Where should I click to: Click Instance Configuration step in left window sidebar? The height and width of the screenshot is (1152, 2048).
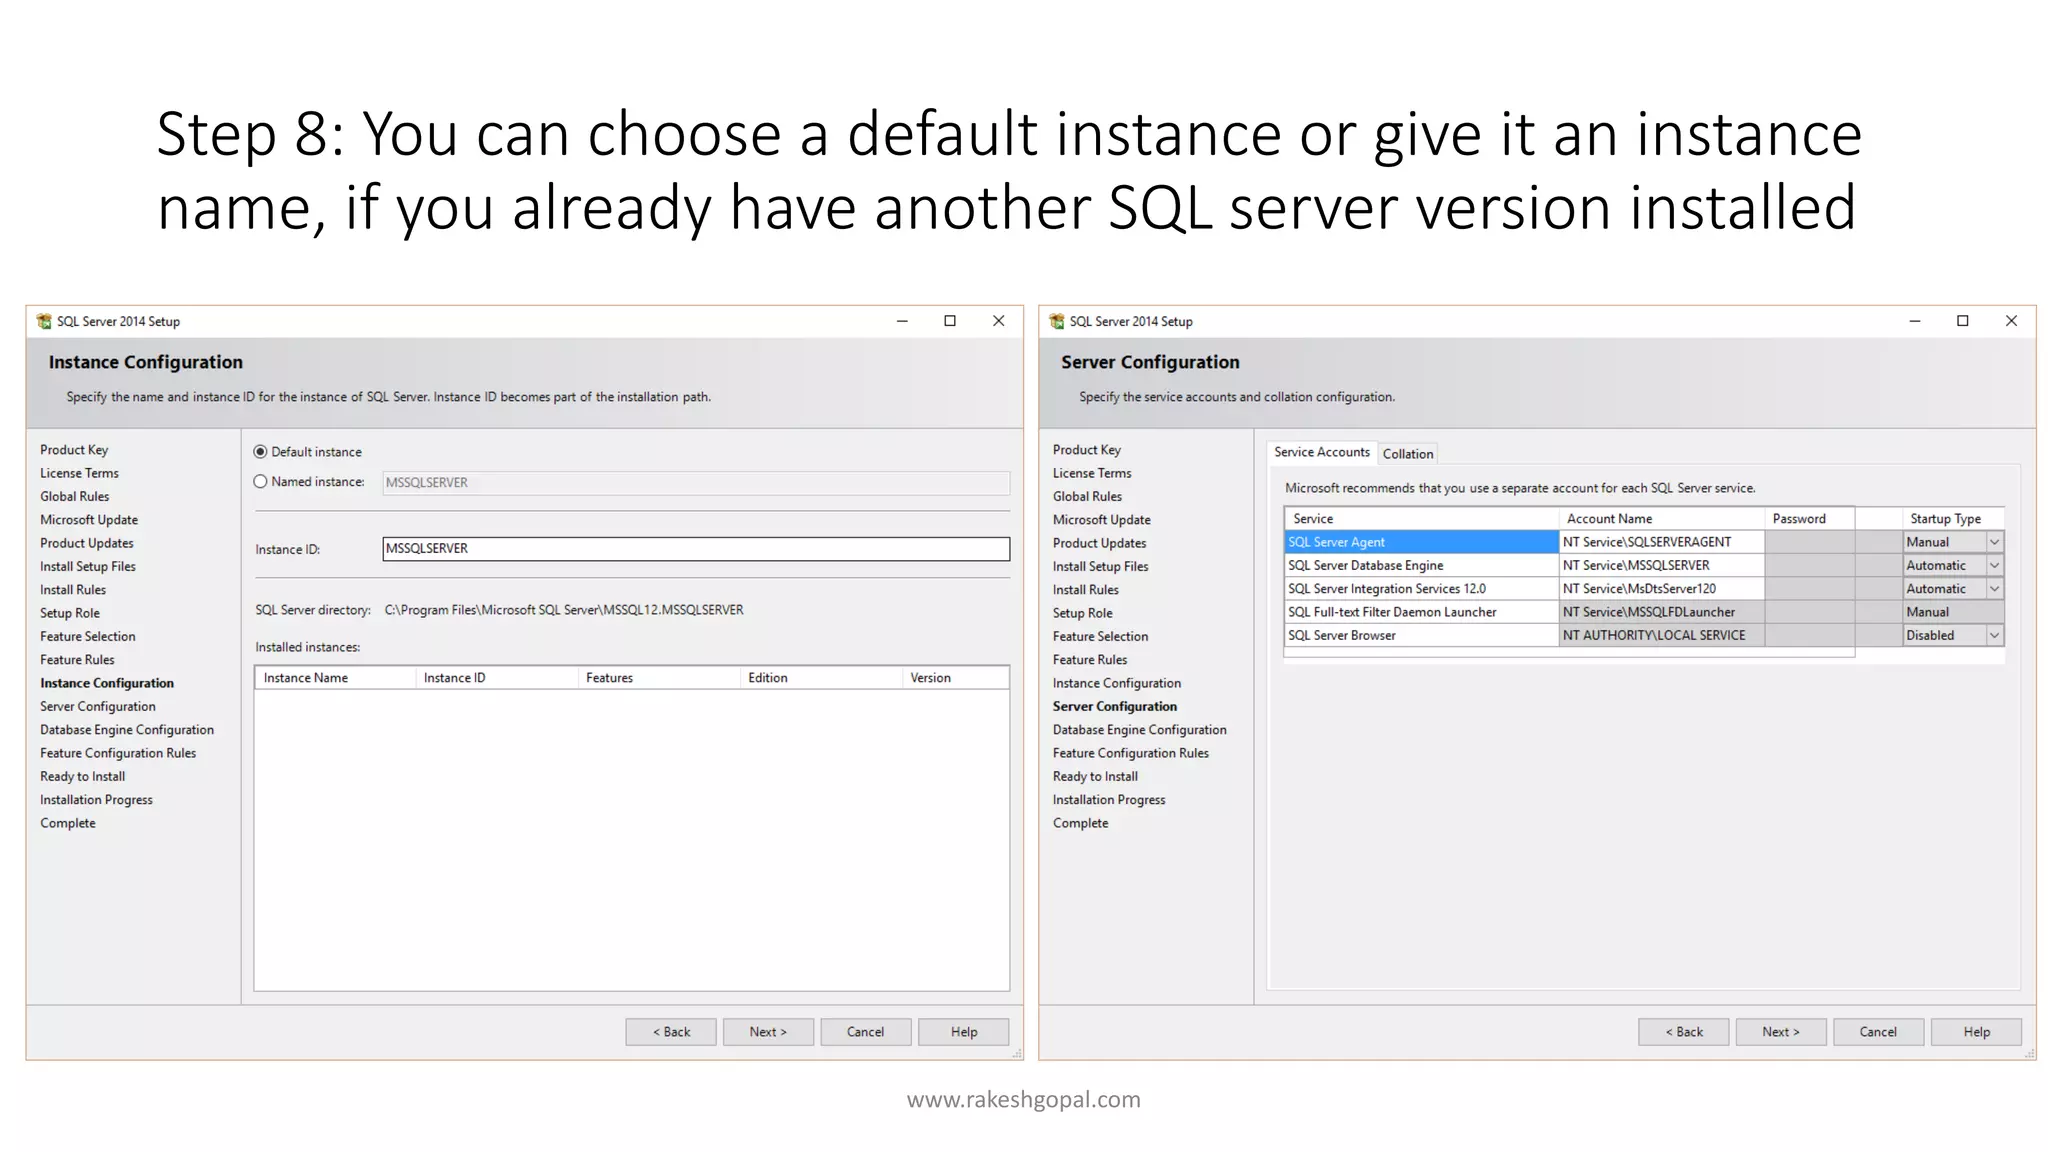[x=107, y=683]
